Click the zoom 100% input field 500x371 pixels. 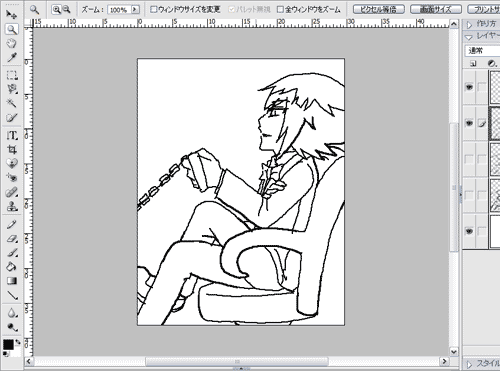pyautogui.click(x=119, y=10)
